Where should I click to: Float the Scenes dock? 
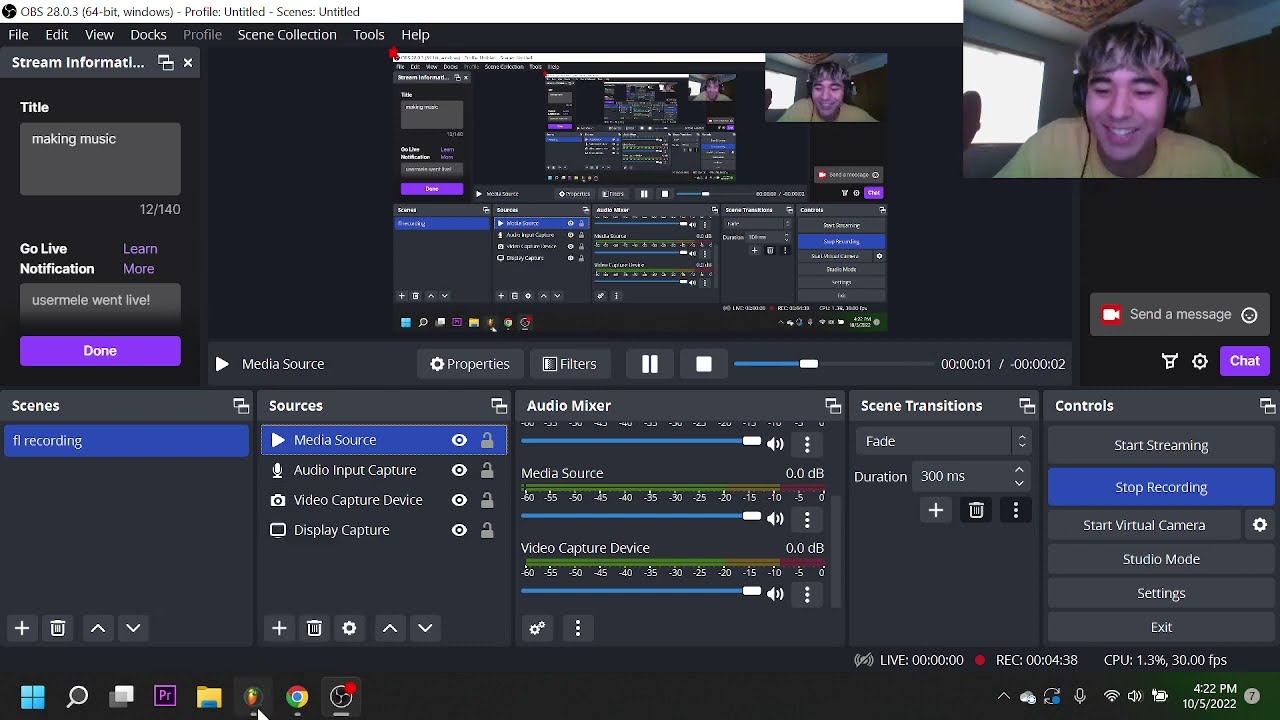tap(241, 406)
